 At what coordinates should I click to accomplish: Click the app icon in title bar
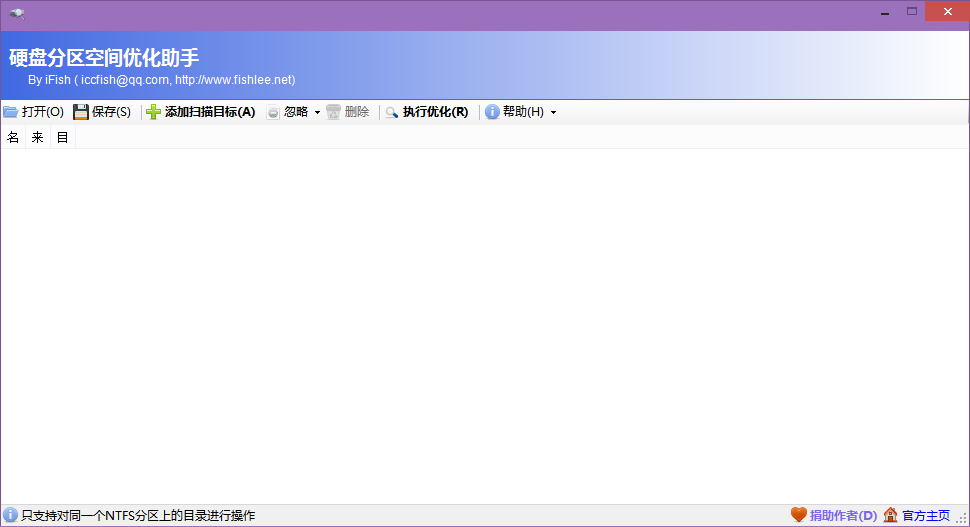(x=17, y=13)
